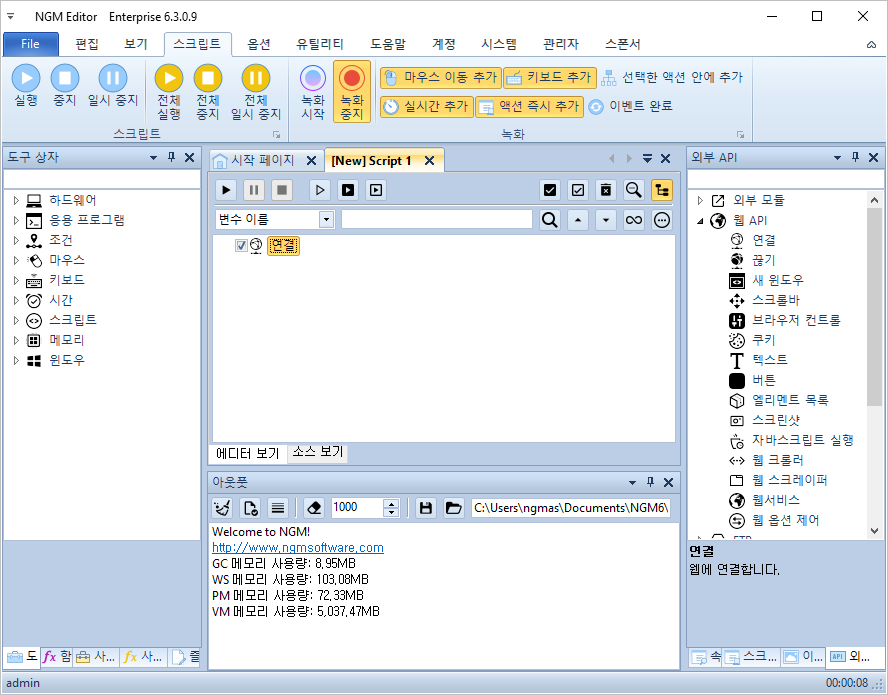Click the output path field showing C:\Users\ngmas
Image resolution: width=888 pixels, height=695 pixels.
pos(571,508)
